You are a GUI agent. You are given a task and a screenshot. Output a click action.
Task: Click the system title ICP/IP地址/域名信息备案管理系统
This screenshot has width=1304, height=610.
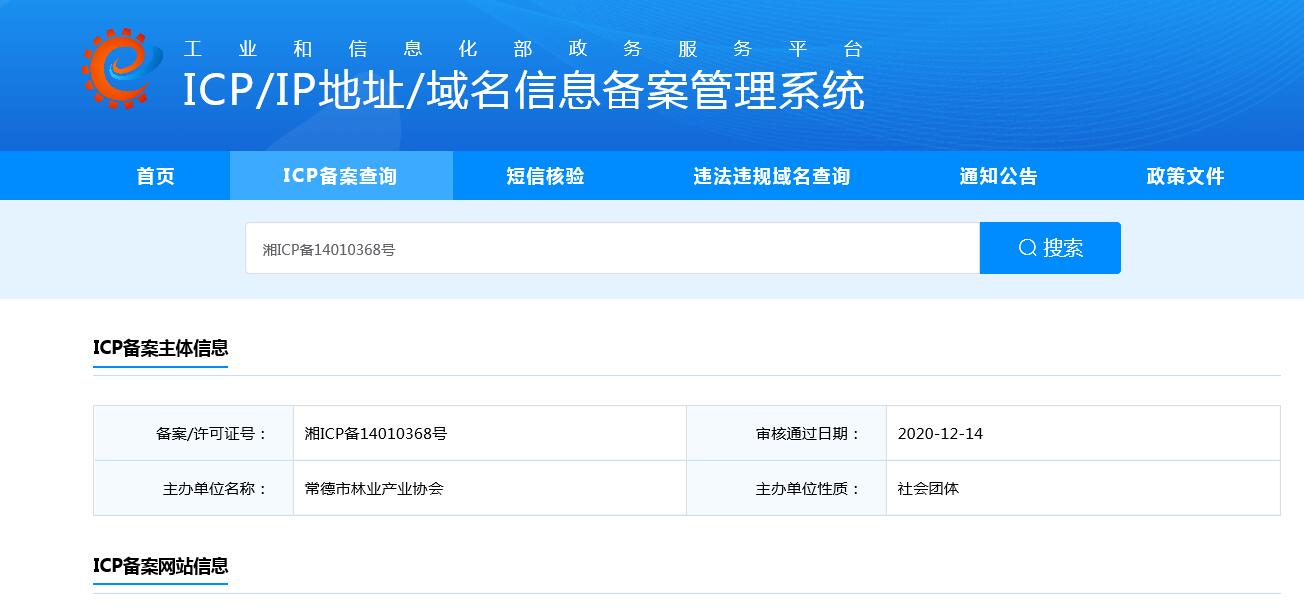click(x=523, y=92)
